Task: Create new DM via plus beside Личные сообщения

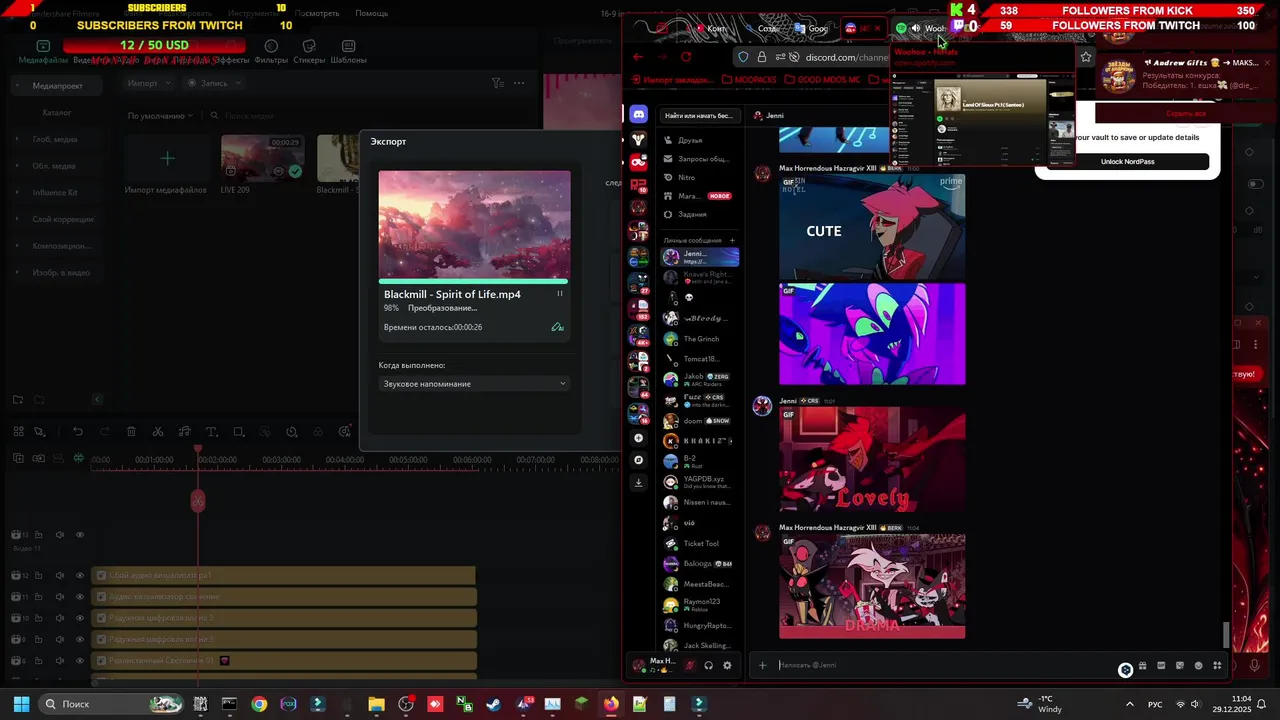Action: 732,240
